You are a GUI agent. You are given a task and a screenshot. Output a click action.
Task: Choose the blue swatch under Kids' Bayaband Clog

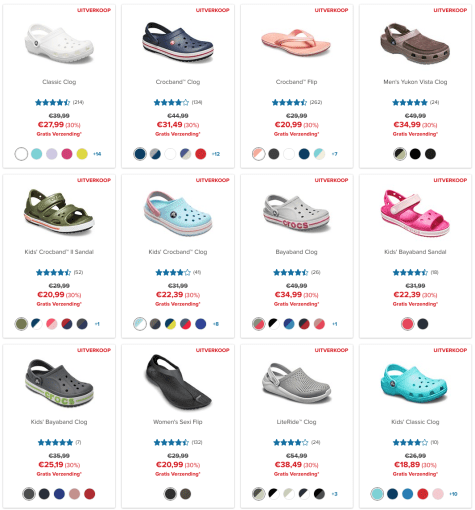[x=59, y=494]
